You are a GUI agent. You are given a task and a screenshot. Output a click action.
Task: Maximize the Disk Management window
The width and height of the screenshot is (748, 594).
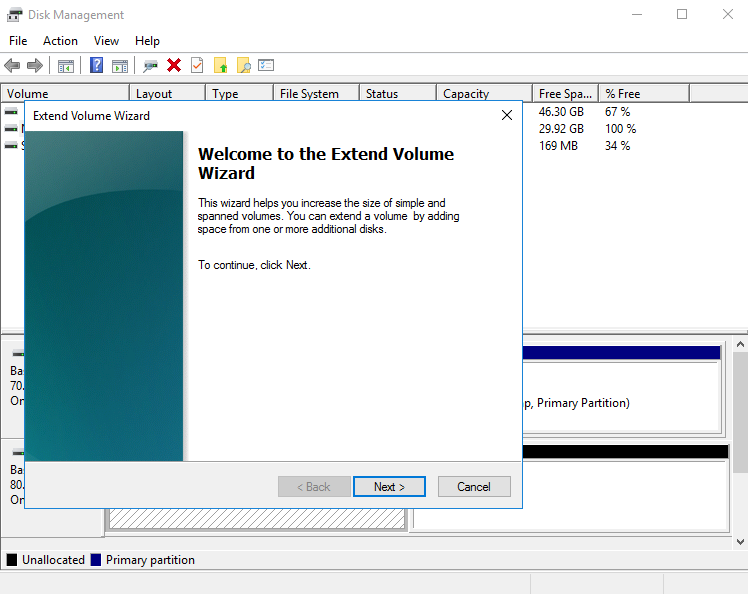click(x=682, y=14)
